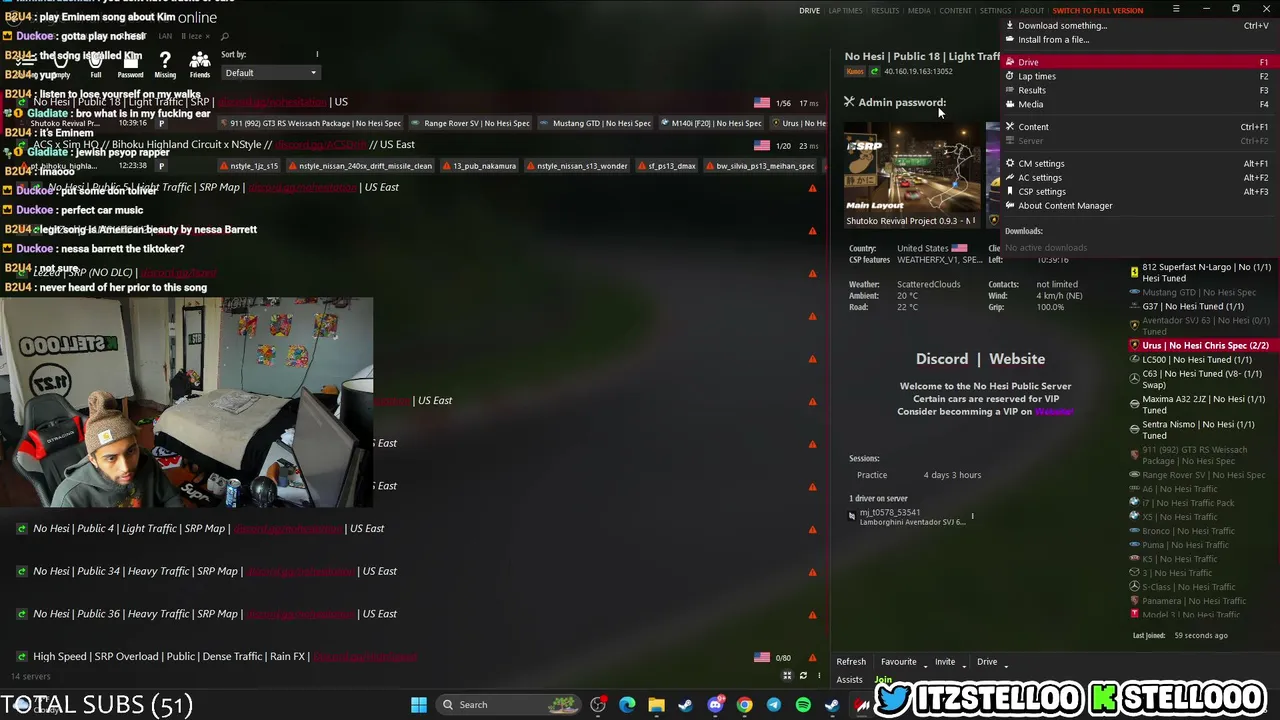Click the search magnifier in the server tabs
1280x720 pixels.
point(224,36)
